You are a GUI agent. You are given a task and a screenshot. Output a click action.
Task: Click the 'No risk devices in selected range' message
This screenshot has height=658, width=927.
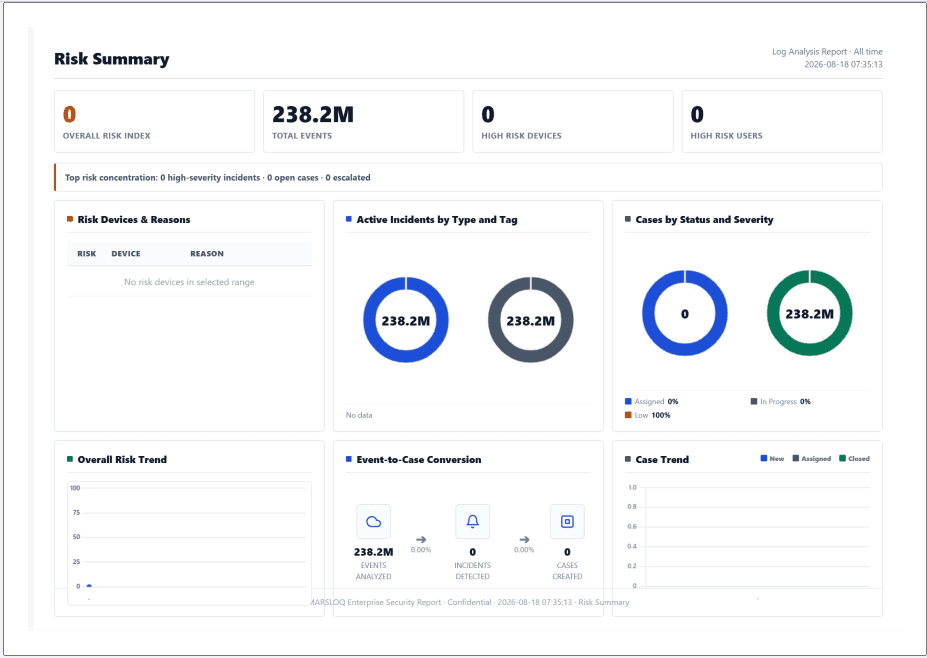tap(189, 282)
